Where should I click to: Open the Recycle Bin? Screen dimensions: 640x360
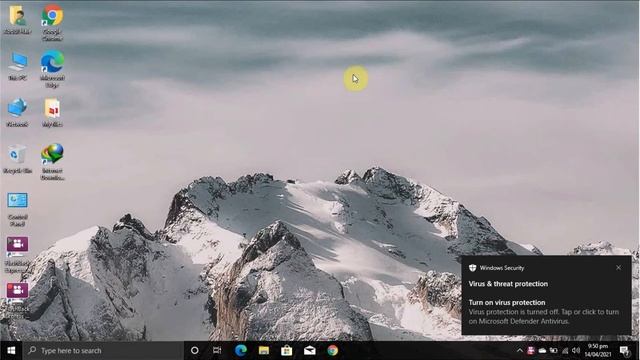pos(17,159)
